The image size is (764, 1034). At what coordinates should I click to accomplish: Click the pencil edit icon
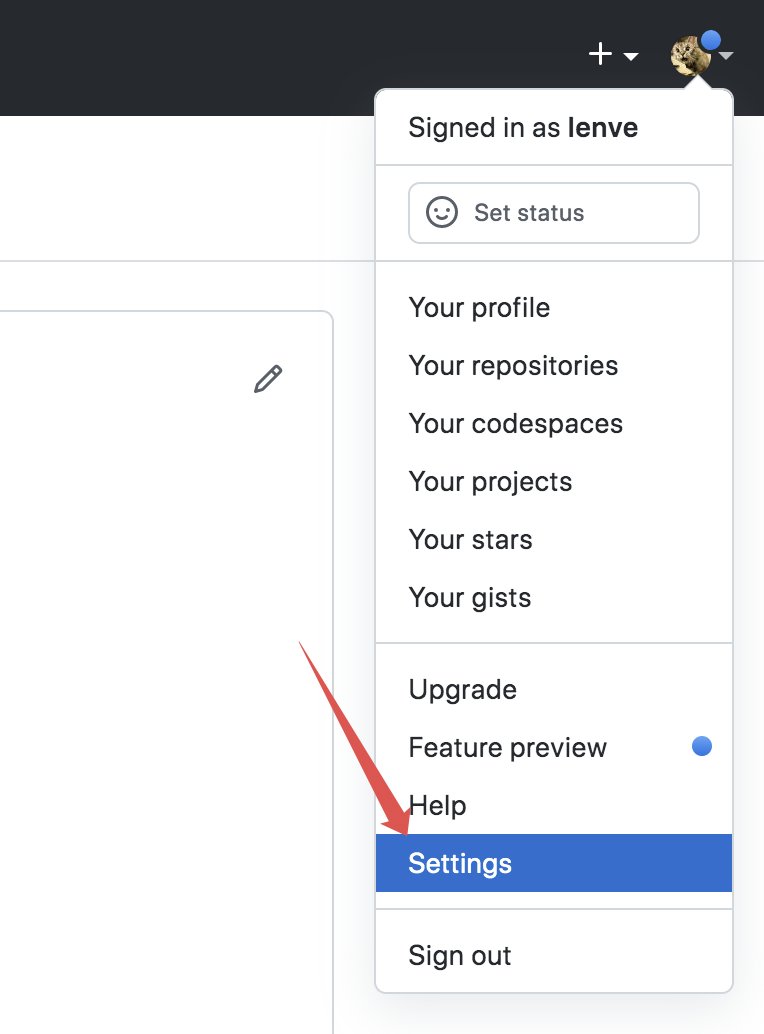pos(268,379)
